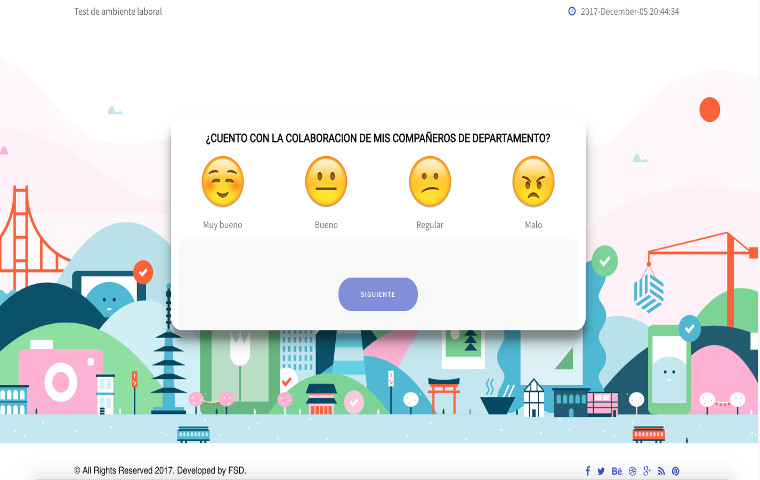Open the Dribbble icon in footer
760x480 pixels.
pyautogui.click(x=632, y=471)
